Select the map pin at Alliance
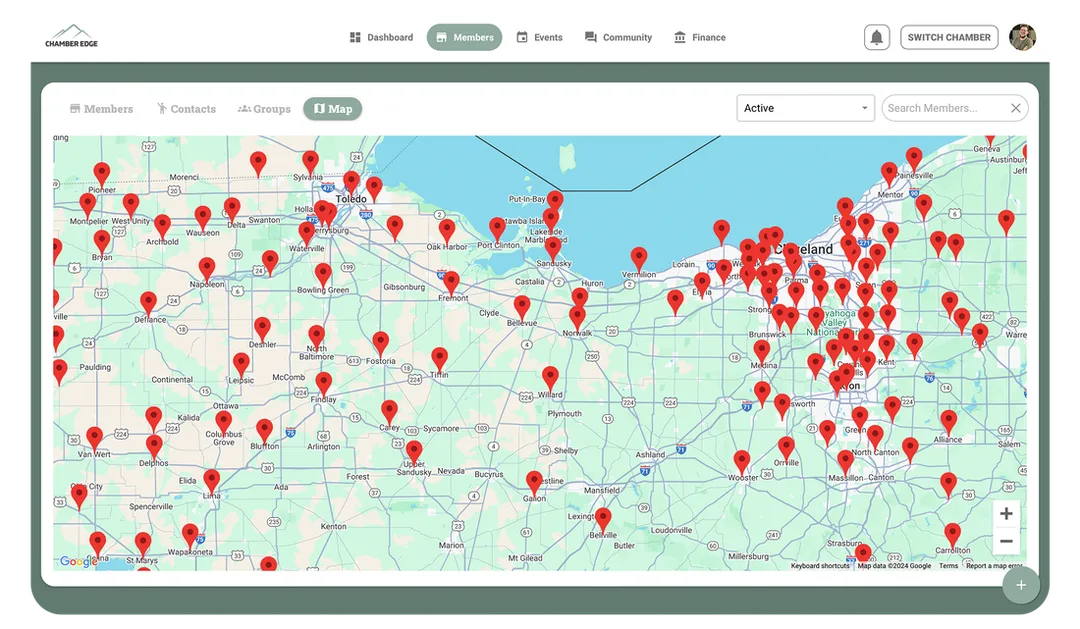The height and width of the screenshot is (629, 1080). [x=948, y=422]
